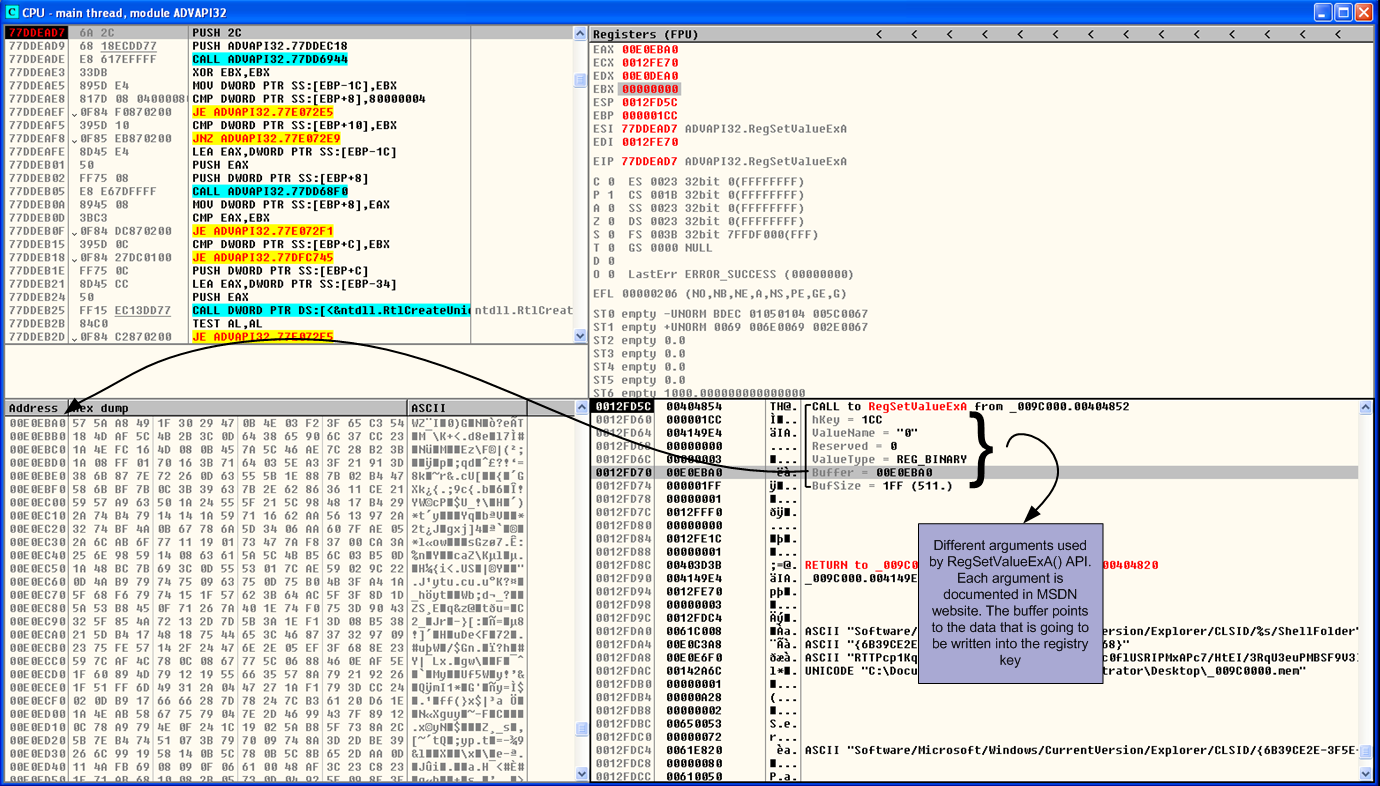Viewport: 1380px width, 786px height.
Task: Toggle the carry flag C bit
Action: click(609, 181)
